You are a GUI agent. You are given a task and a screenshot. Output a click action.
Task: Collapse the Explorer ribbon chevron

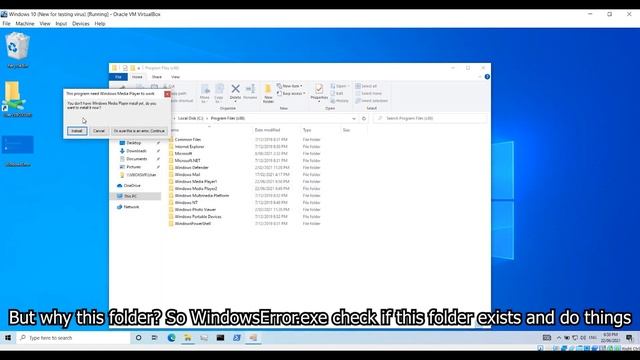pos(480,77)
